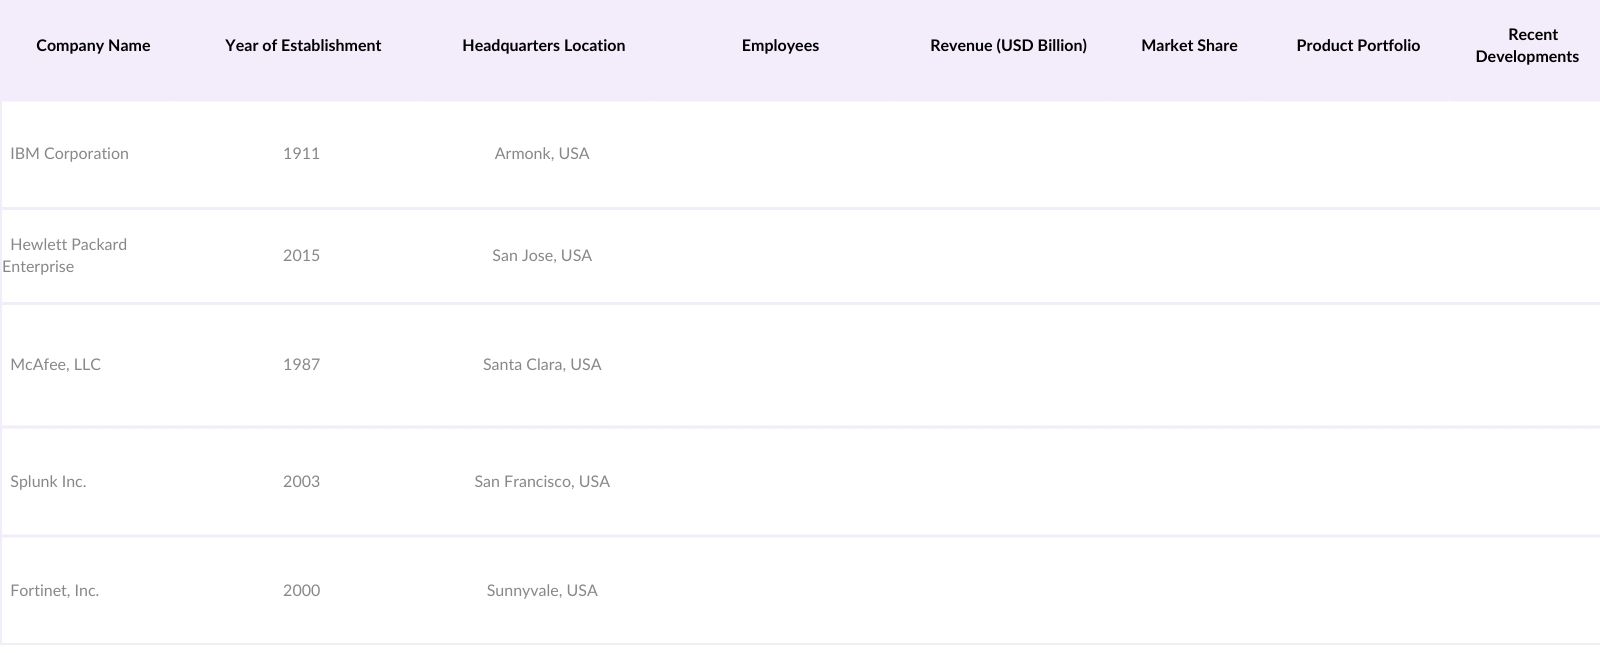Select the IBM Corporation cell
Viewport: 1600px width, 653px height.
70,154
